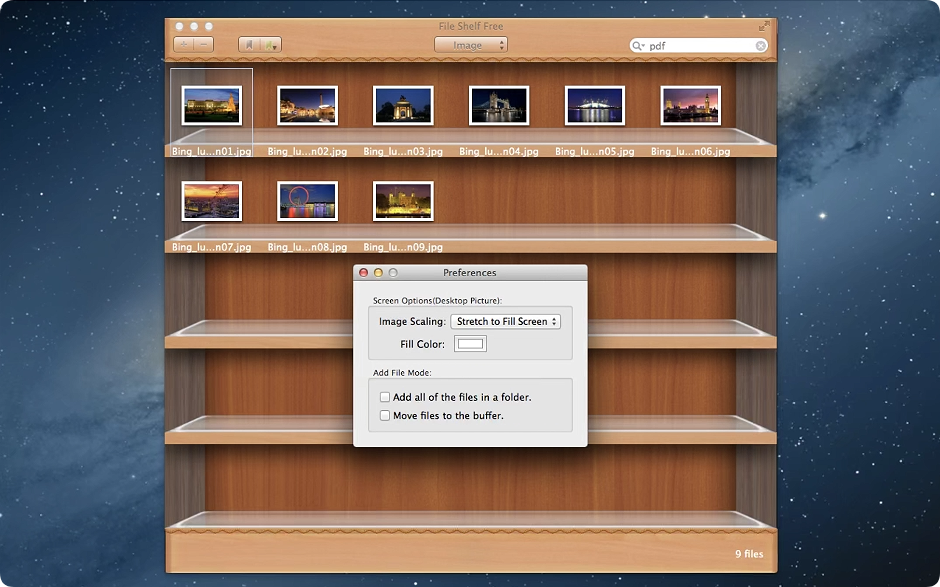940x587 pixels.
Task: Select thumbnail Bing_lu...n03.jpg arch image
Action: [x=403, y=106]
